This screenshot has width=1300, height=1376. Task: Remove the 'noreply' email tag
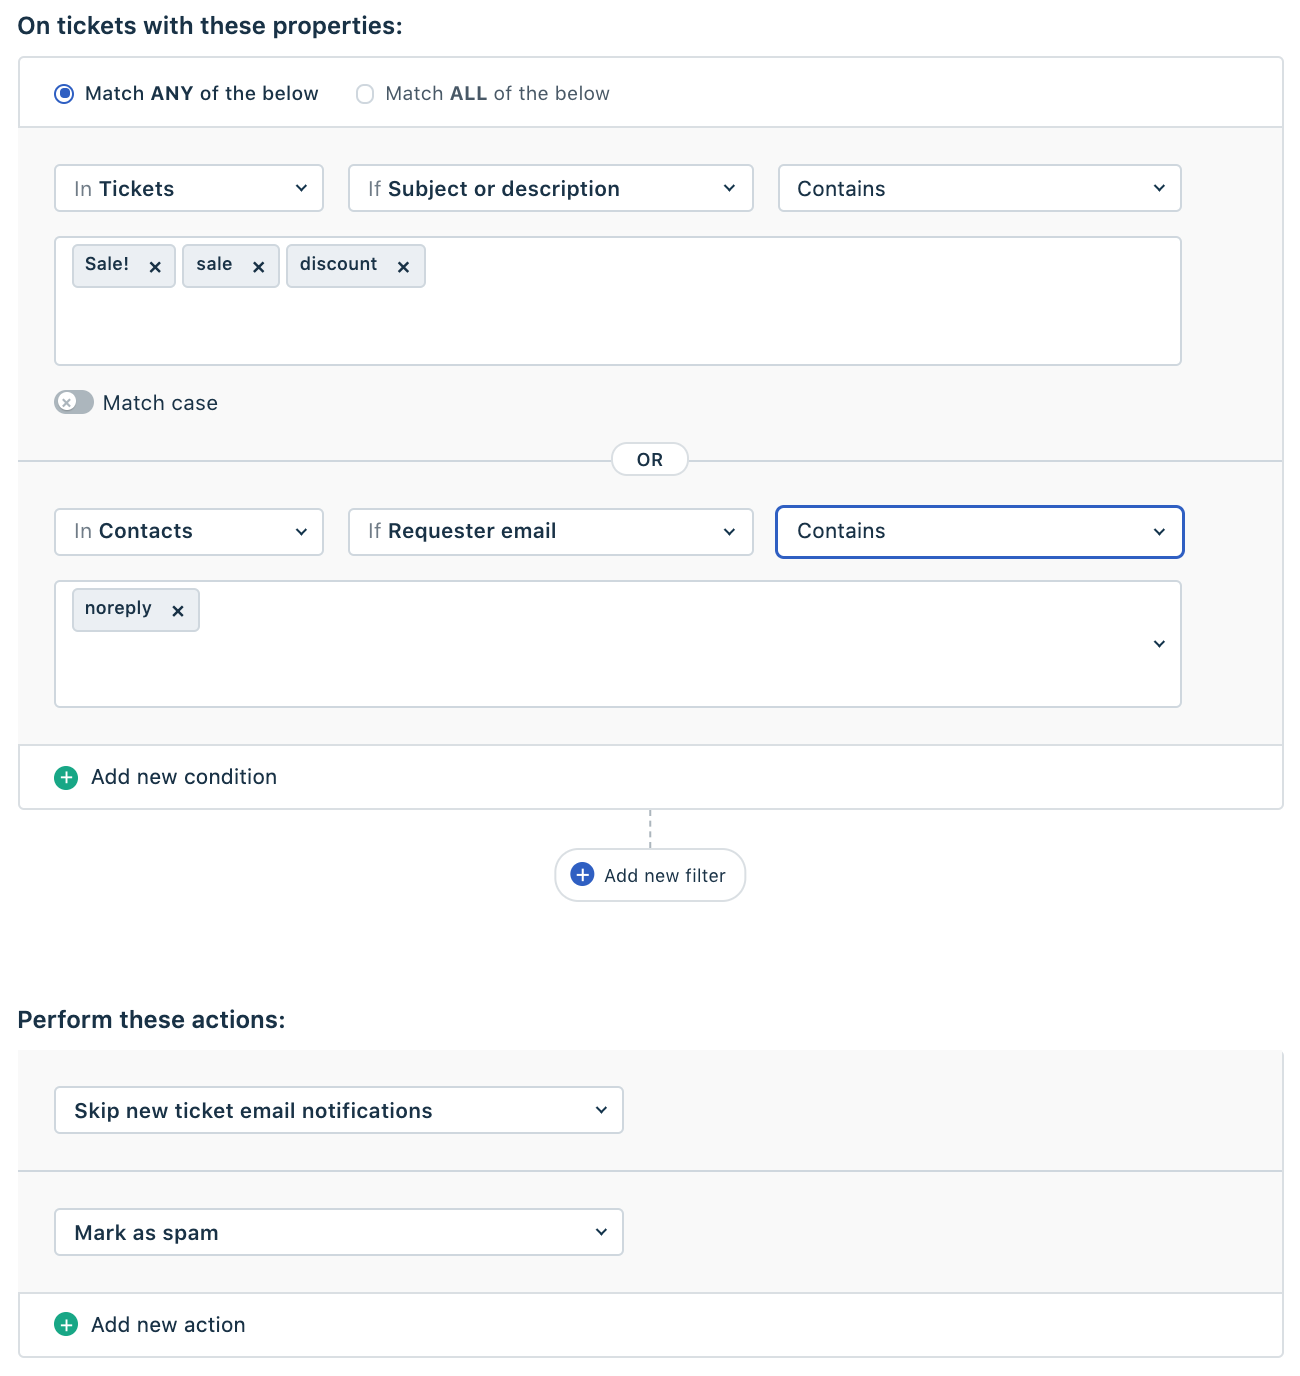coord(177,611)
